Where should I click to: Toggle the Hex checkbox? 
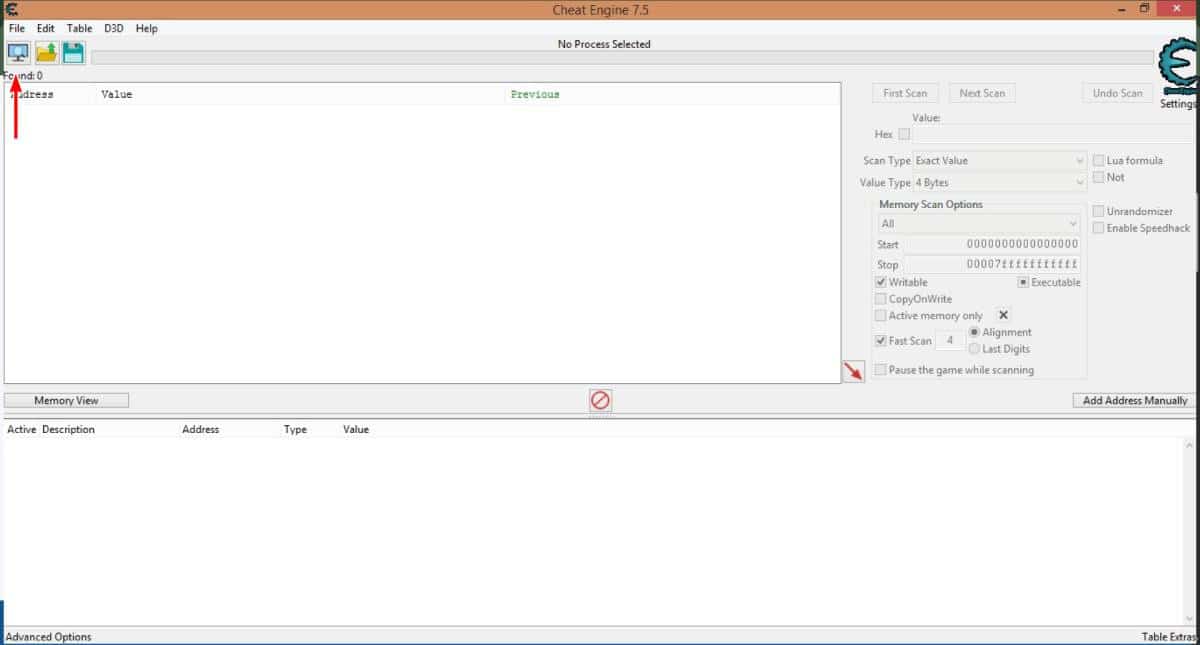pyautogui.click(x=904, y=134)
